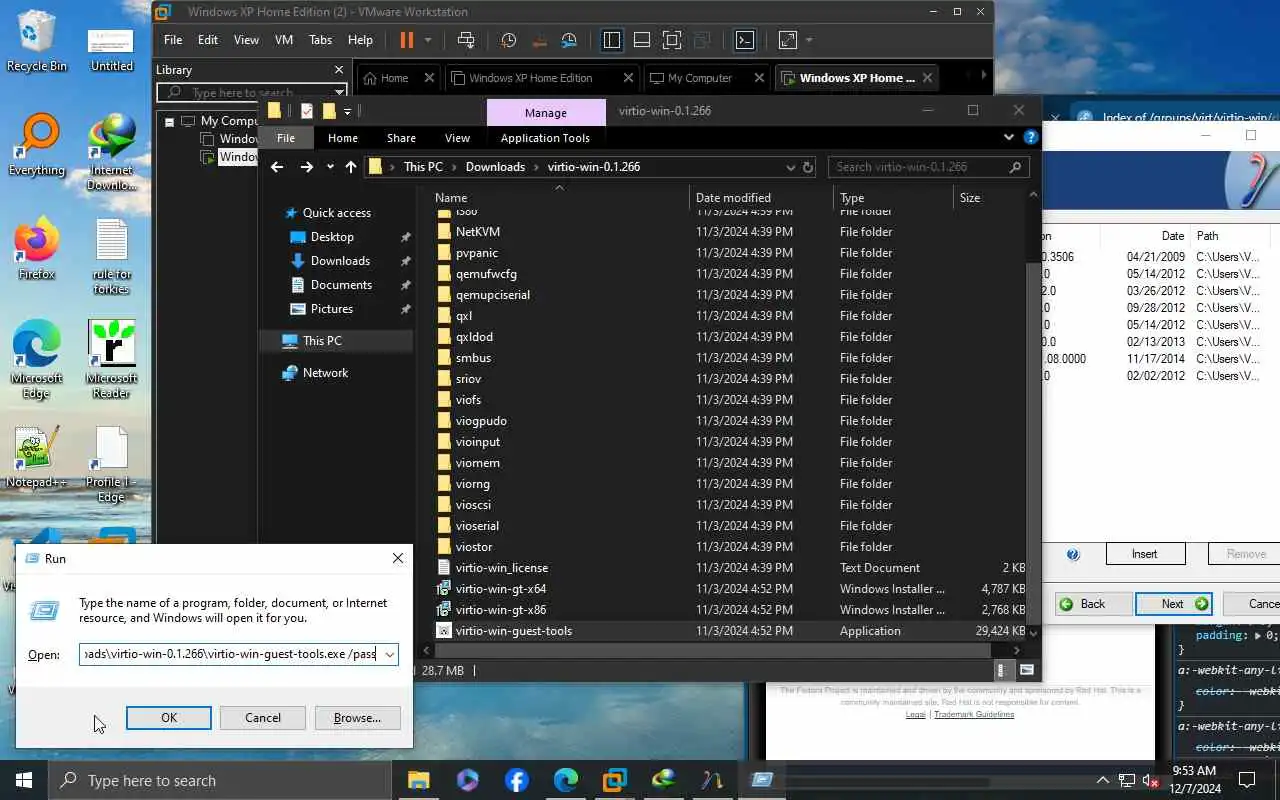Select the vioserial folder

coord(477,526)
